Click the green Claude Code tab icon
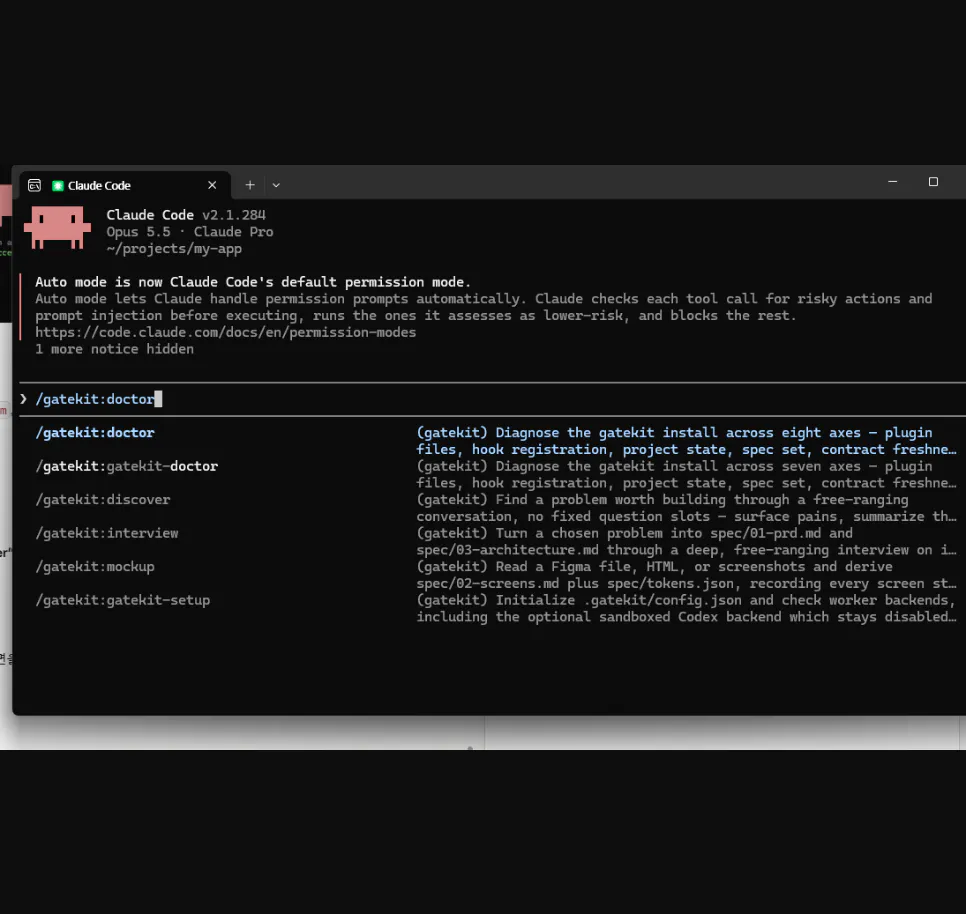Screen dimensions: 966x914 coord(58,186)
